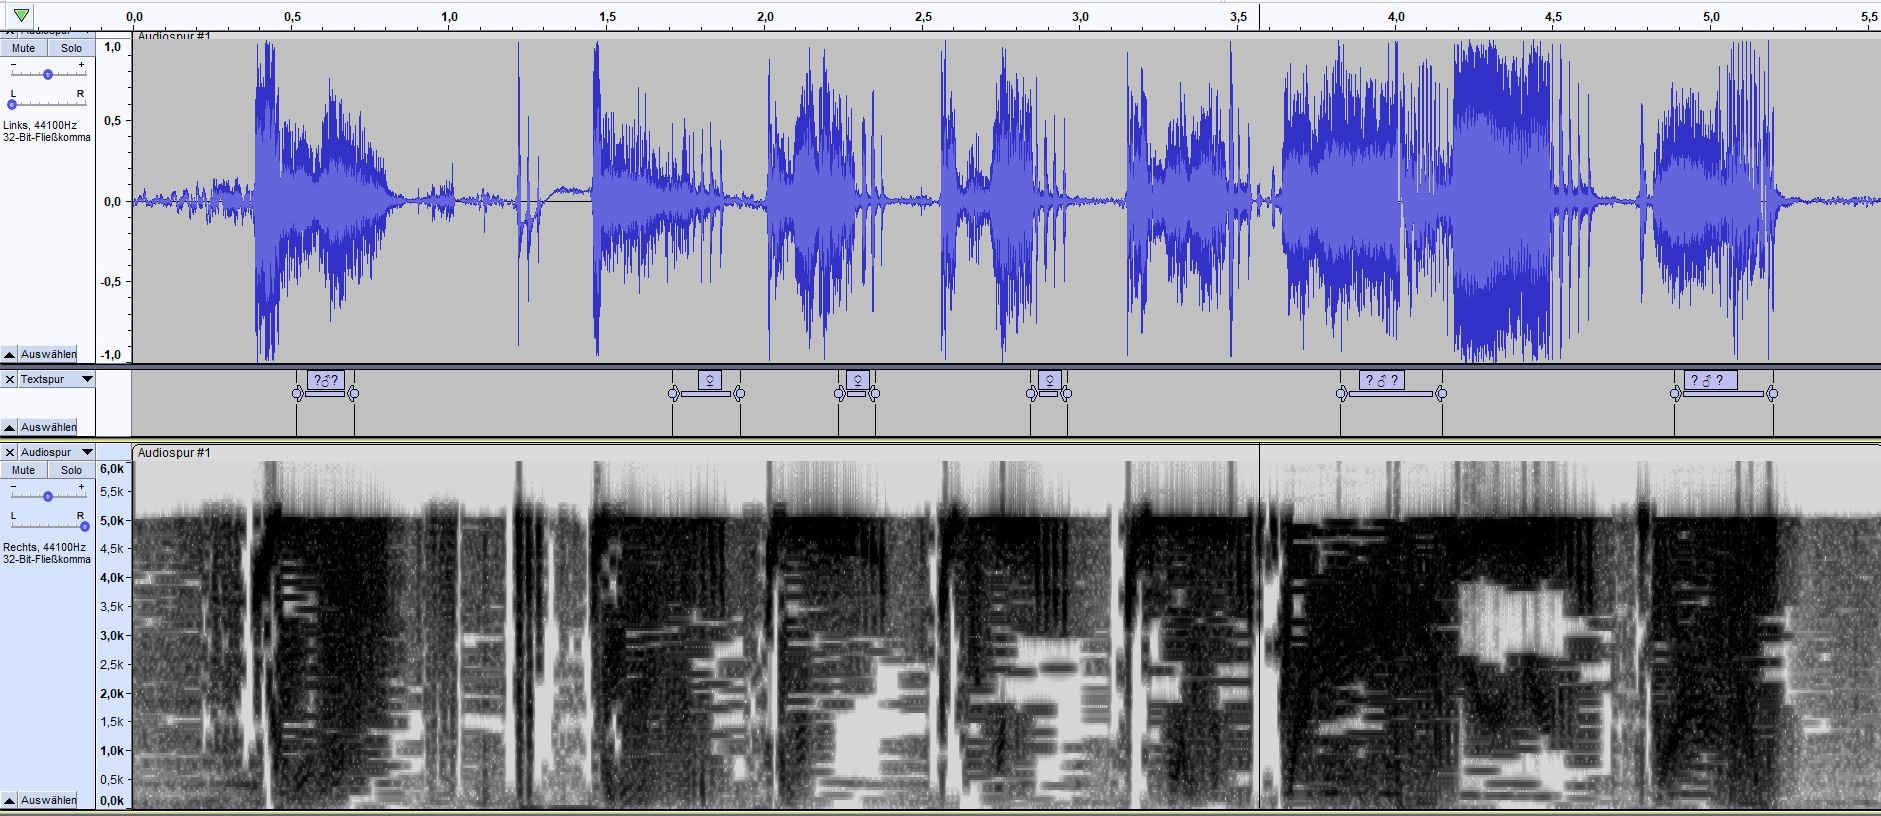Open the bottom Audiospur track dropdown menu
Screen dimensions: 1881x816
click(x=87, y=452)
